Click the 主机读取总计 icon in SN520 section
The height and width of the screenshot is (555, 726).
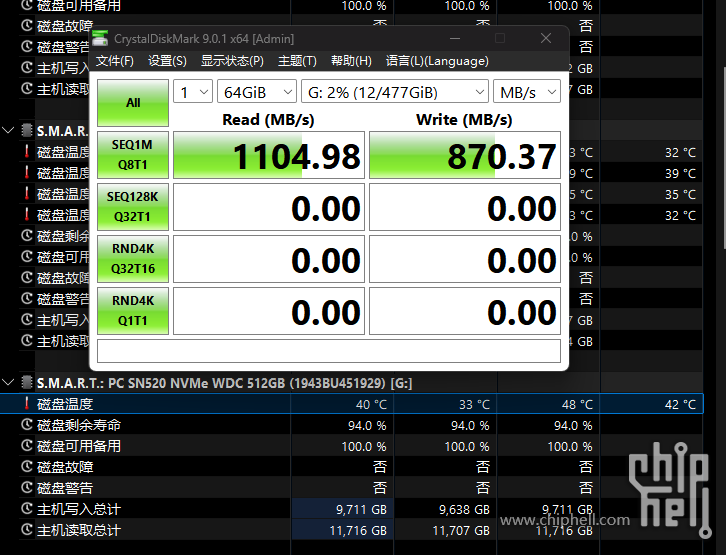tap(27, 530)
